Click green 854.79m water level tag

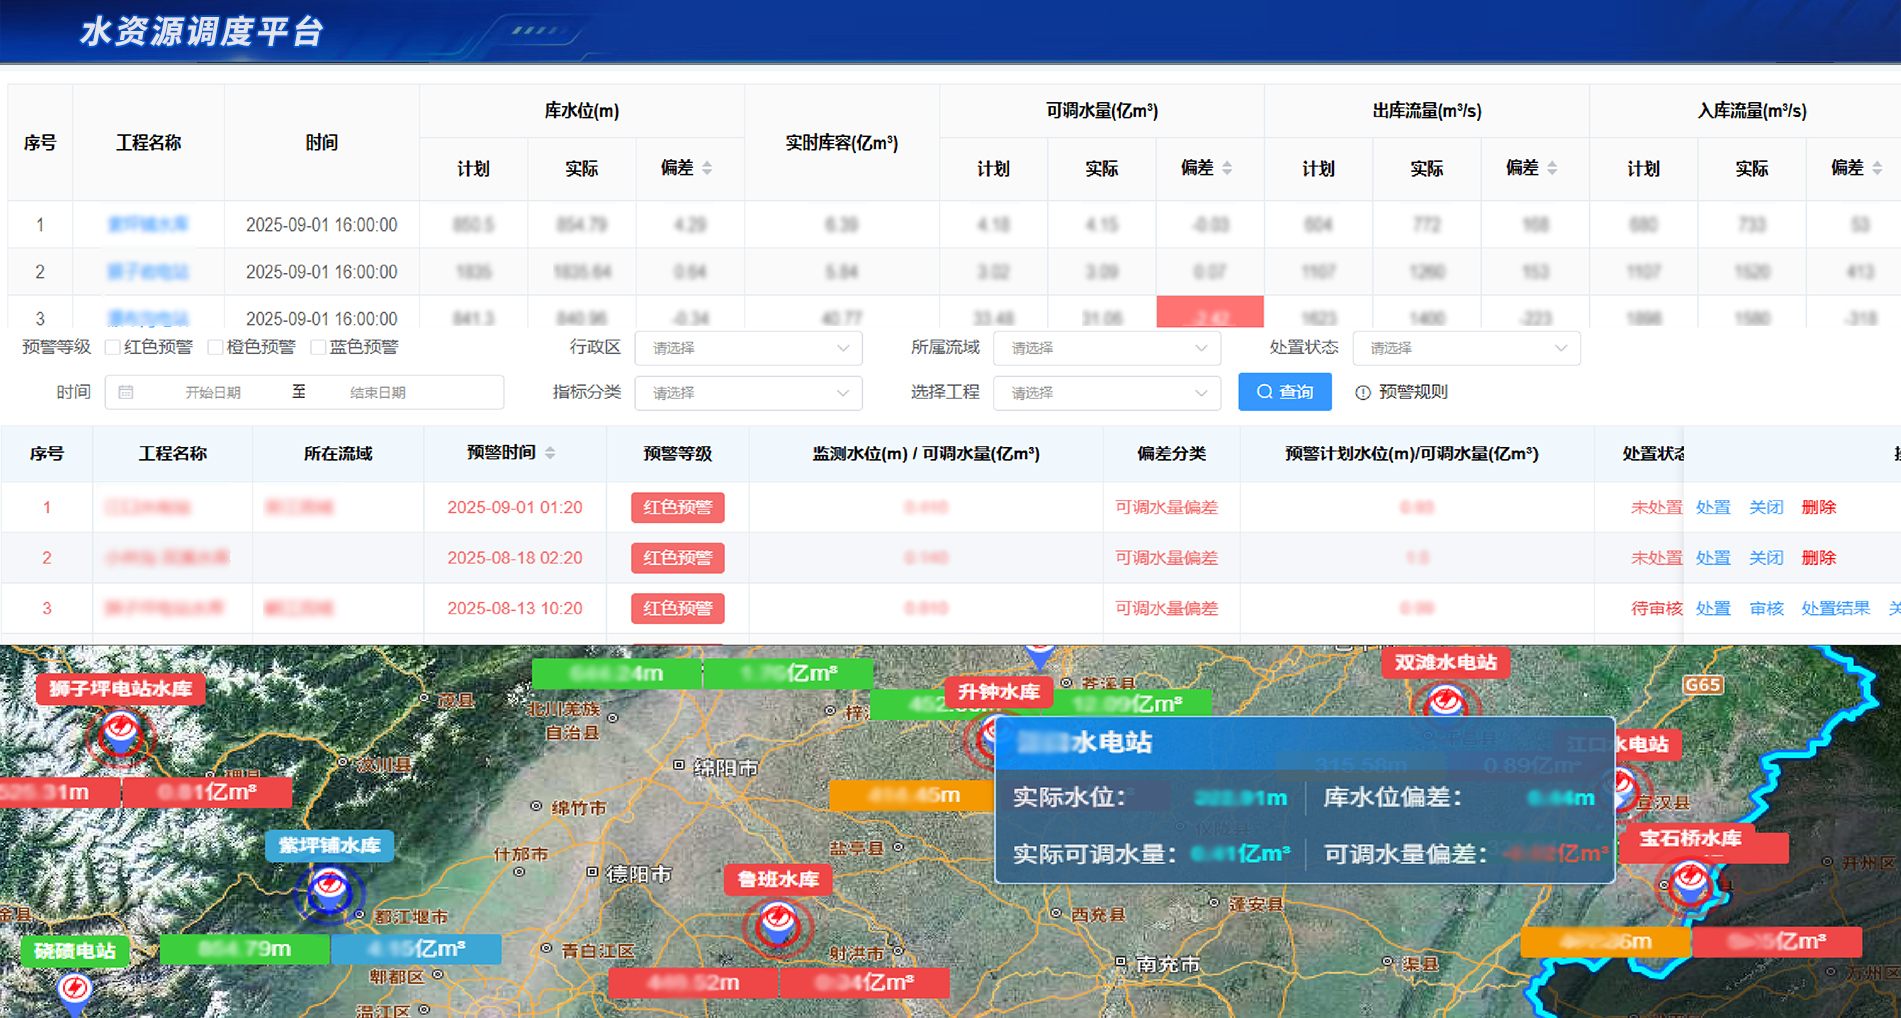pos(245,949)
